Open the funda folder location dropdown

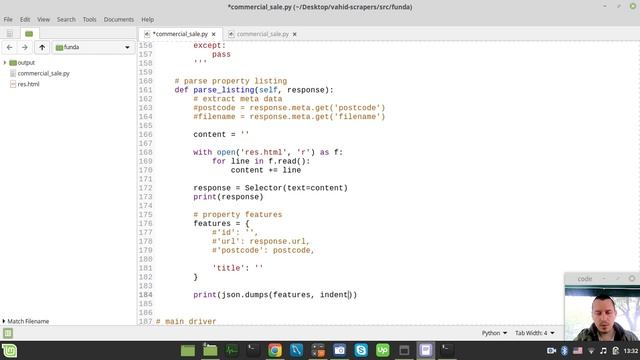click(93, 47)
